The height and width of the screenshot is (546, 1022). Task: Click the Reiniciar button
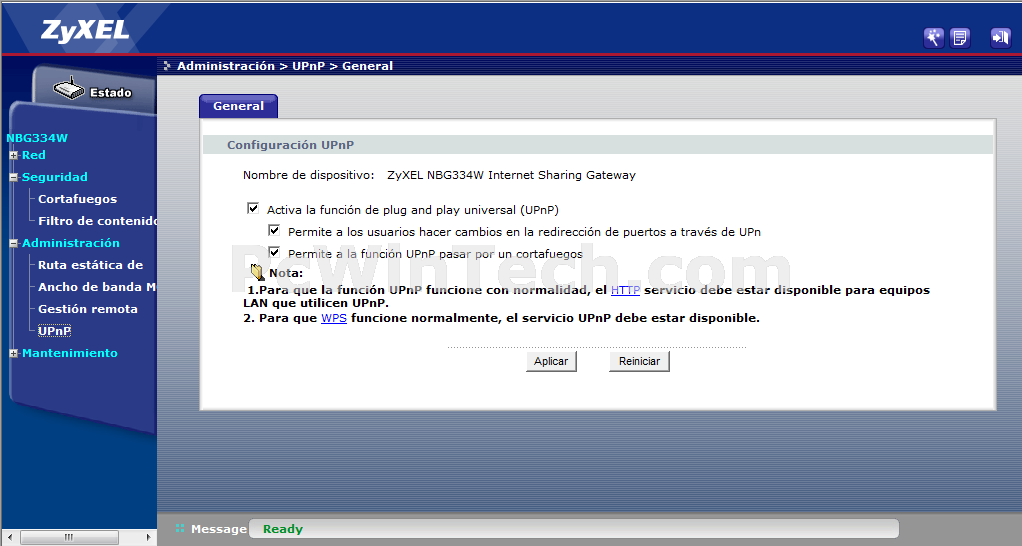[639, 361]
